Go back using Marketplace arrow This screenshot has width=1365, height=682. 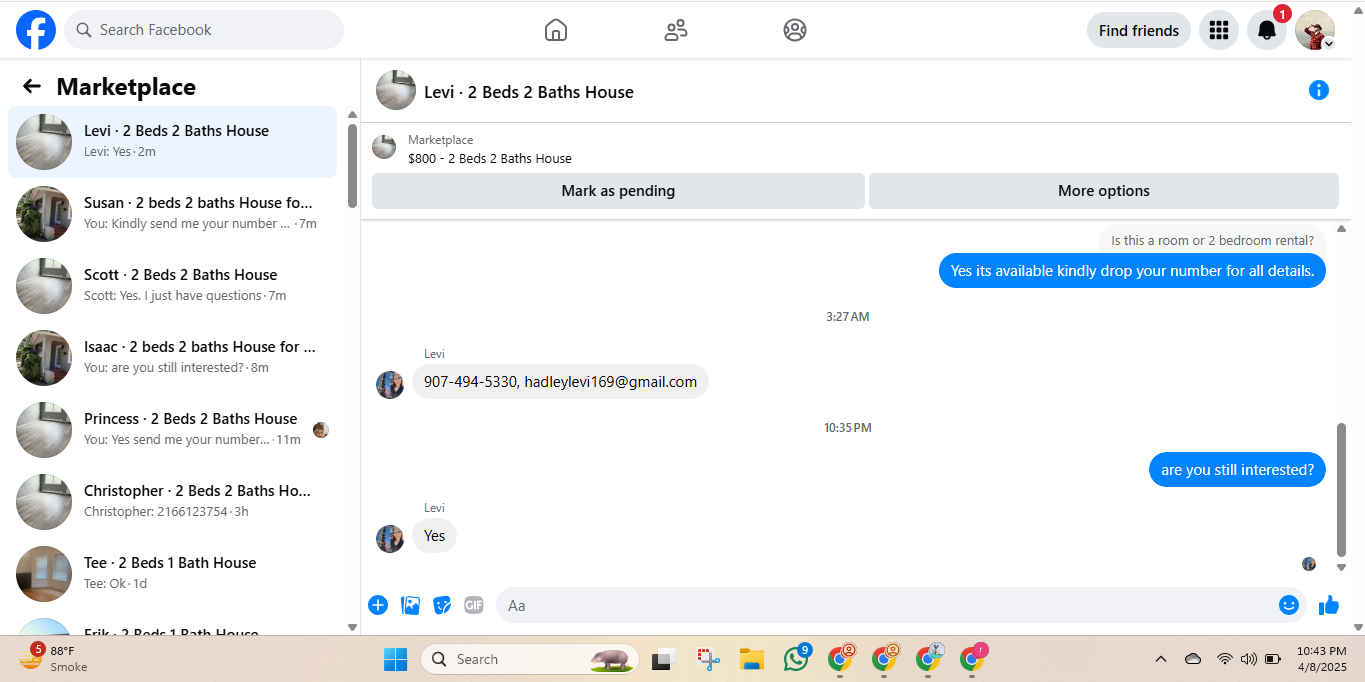click(32, 87)
